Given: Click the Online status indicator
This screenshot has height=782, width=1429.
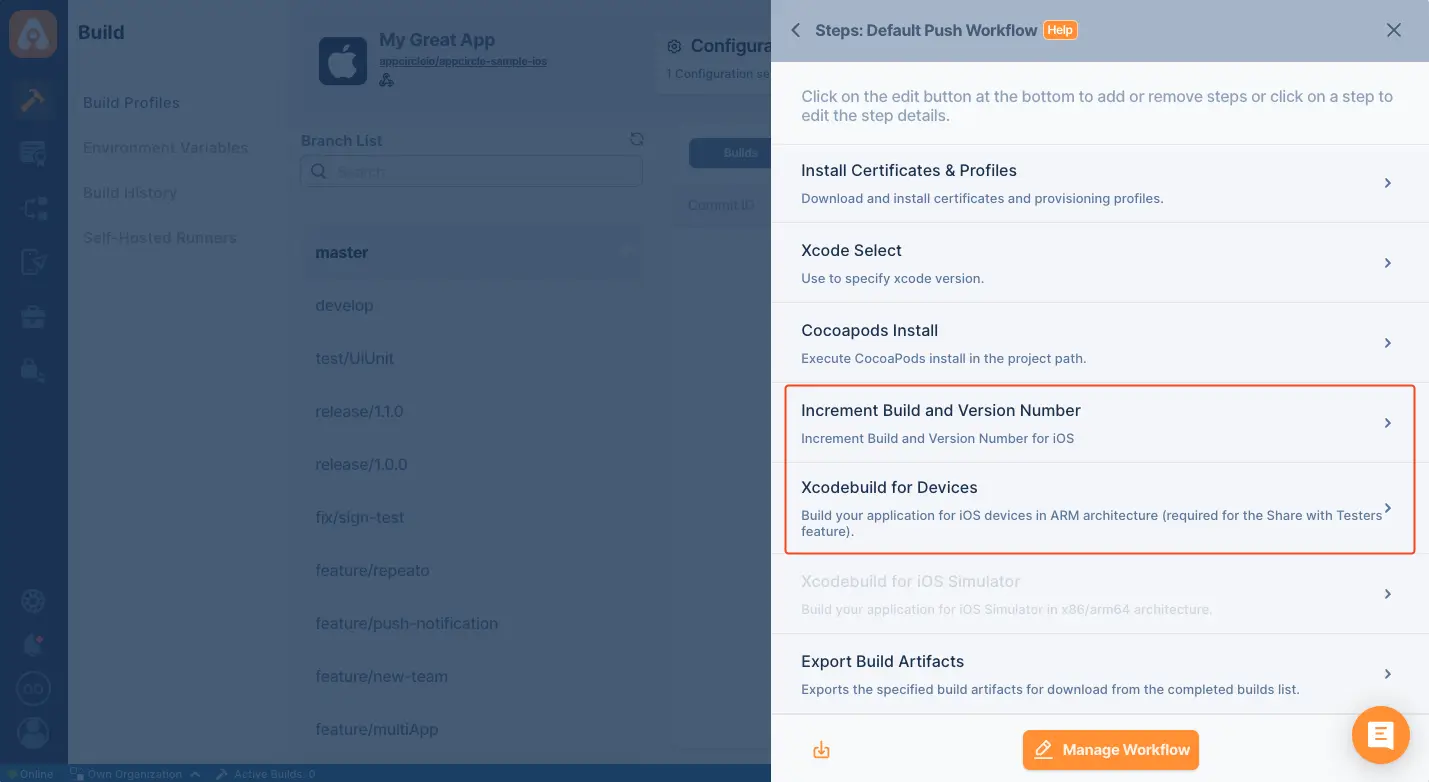Looking at the screenshot, I should 30,774.
